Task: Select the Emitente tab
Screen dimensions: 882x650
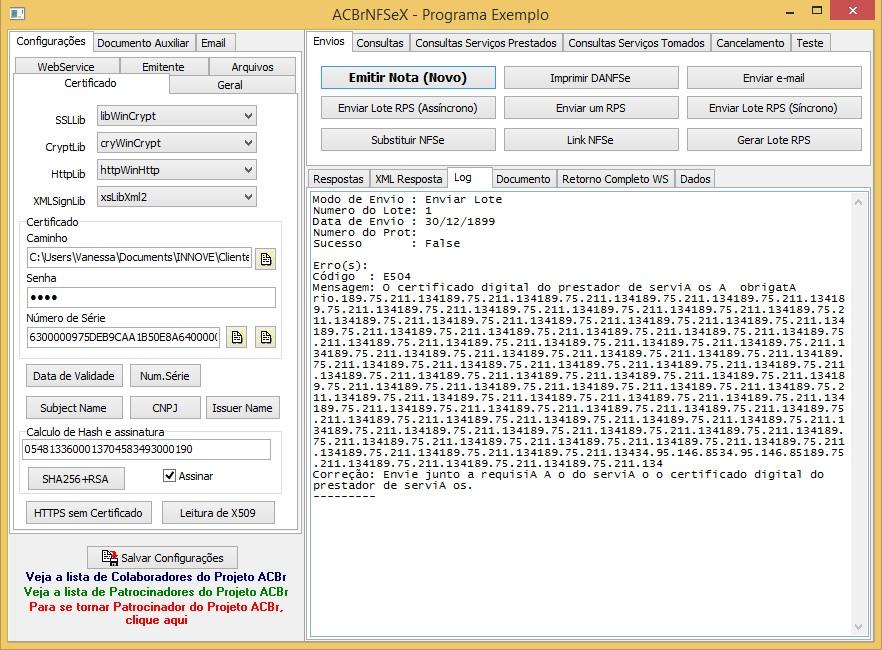Action: [163, 66]
